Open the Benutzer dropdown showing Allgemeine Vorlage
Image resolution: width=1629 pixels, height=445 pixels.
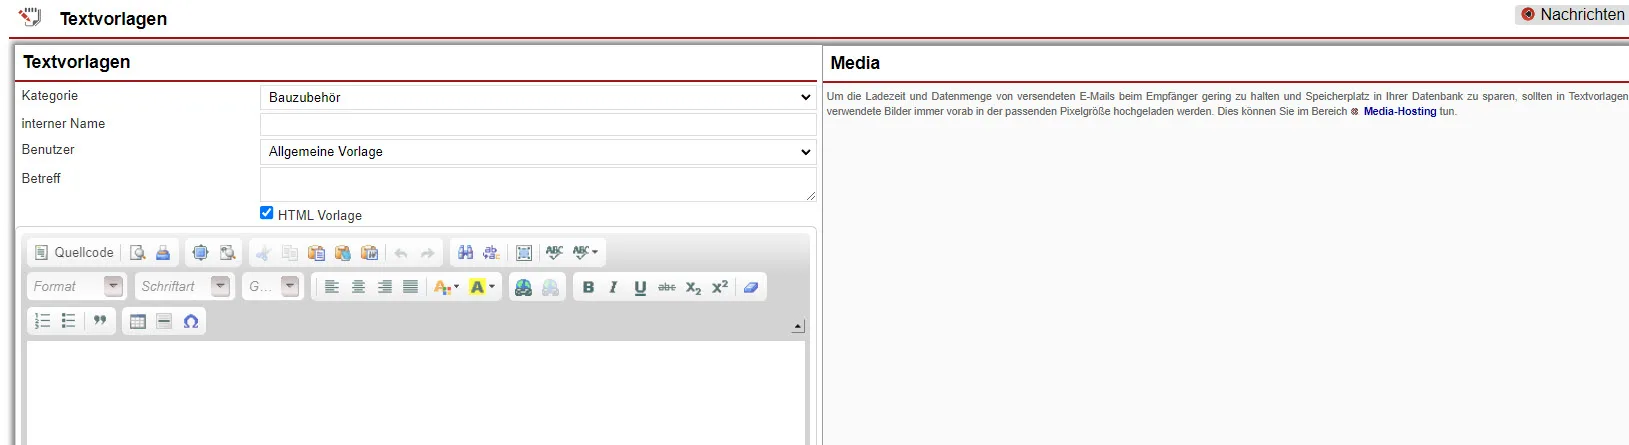tap(537, 152)
